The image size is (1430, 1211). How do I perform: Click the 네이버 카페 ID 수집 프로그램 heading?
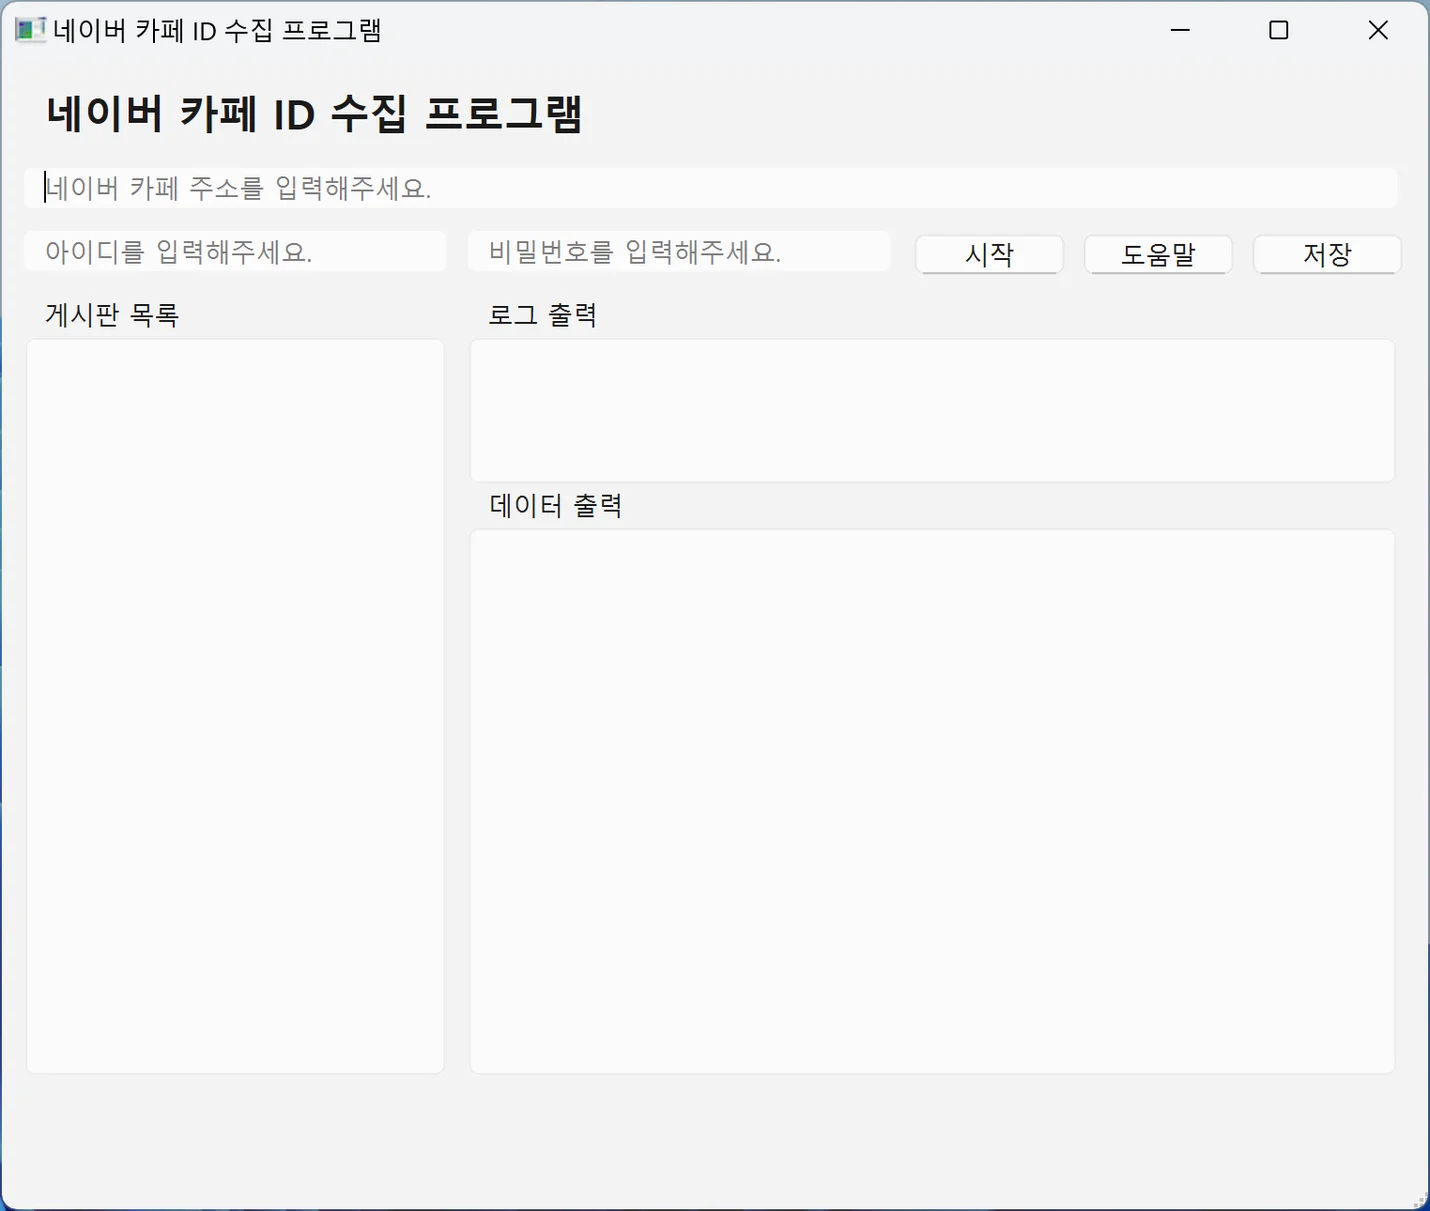[314, 114]
